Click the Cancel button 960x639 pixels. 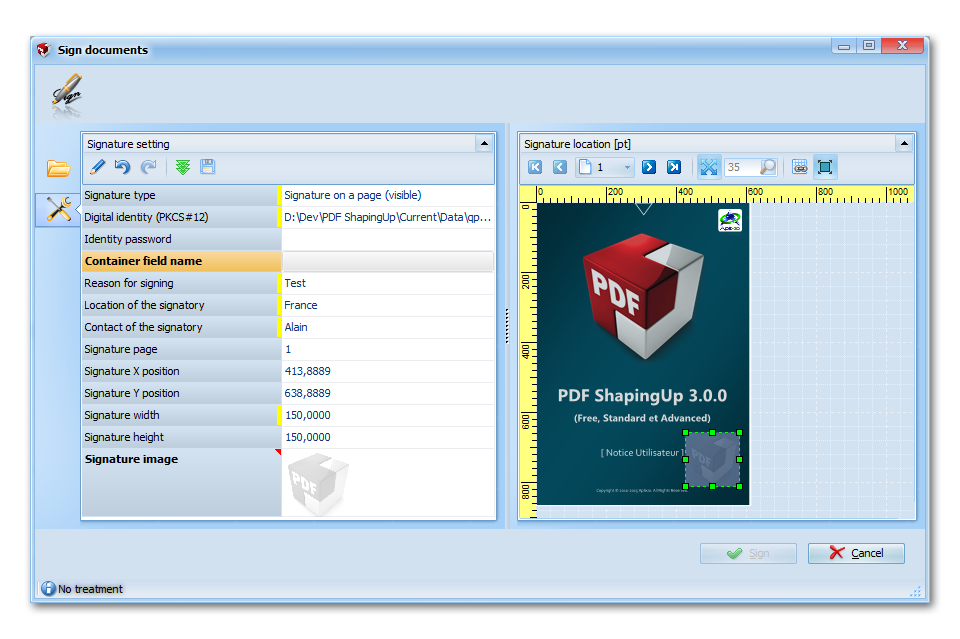(856, 553)
